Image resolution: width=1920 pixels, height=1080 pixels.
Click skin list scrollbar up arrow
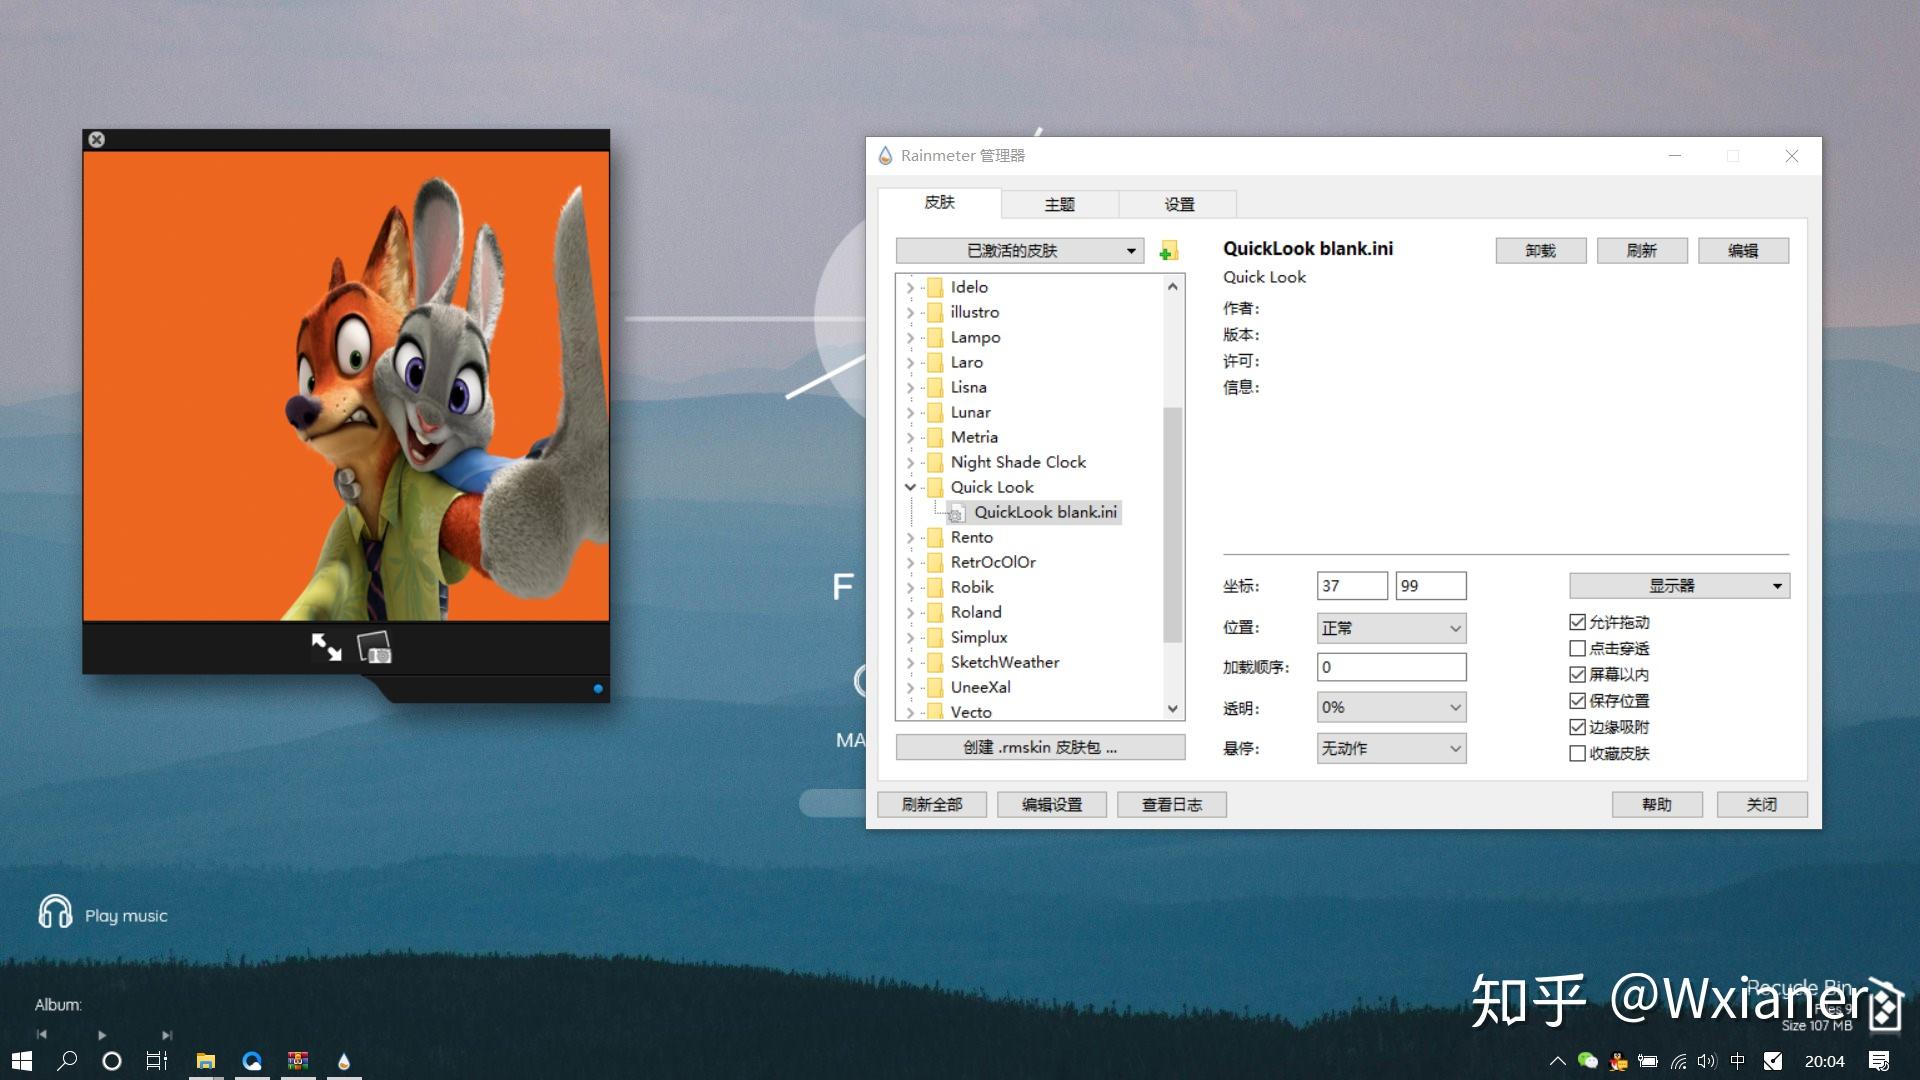(1173, 286)
